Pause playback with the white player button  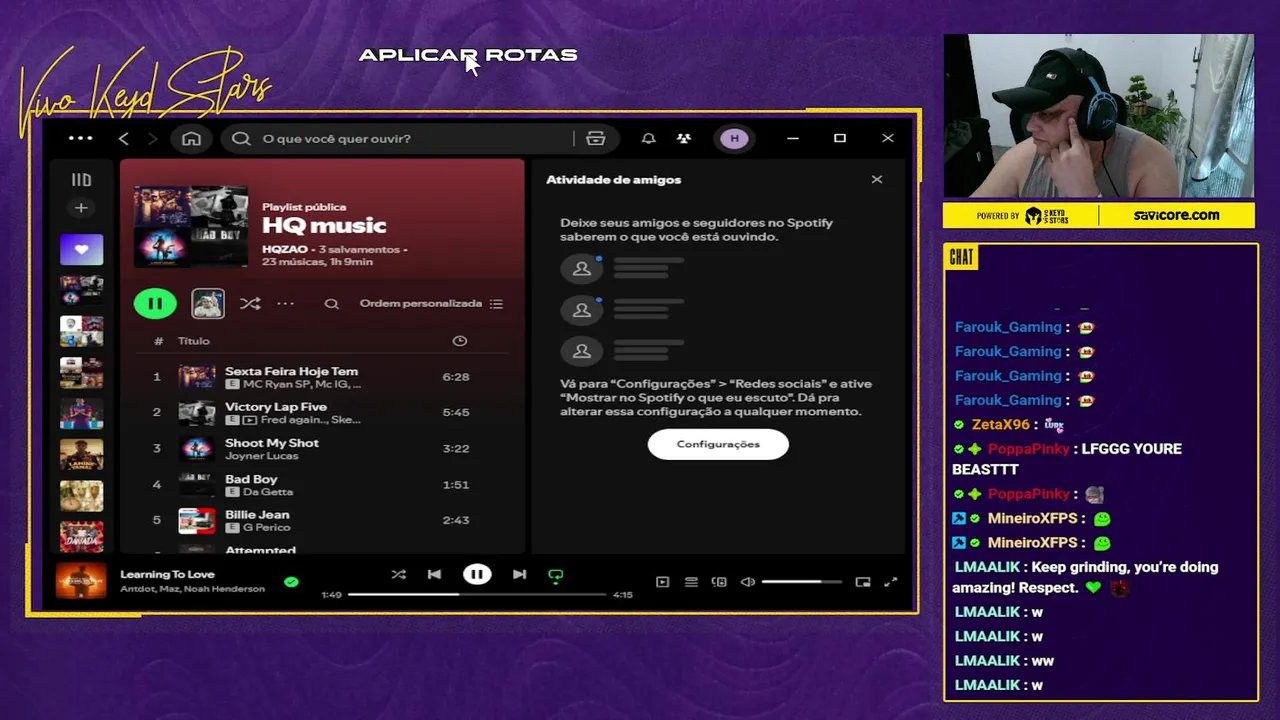(477, 574)
